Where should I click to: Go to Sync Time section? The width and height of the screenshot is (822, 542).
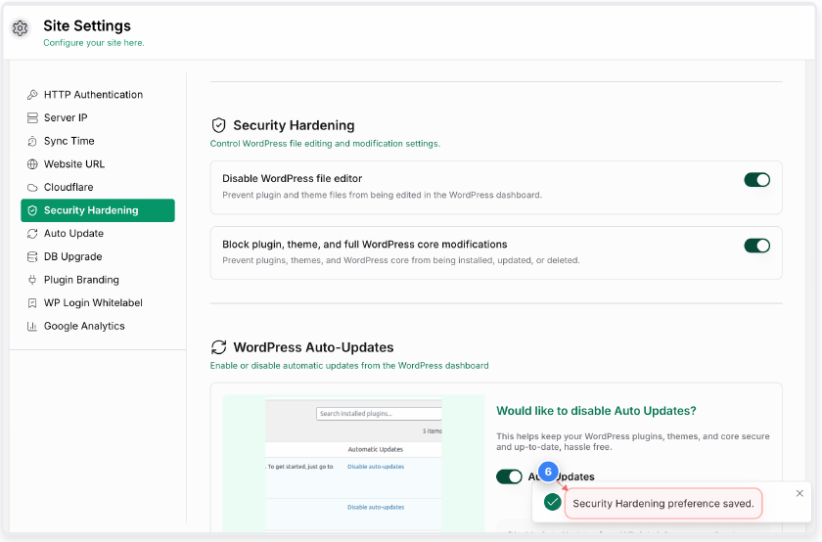[x=98, y=141]
